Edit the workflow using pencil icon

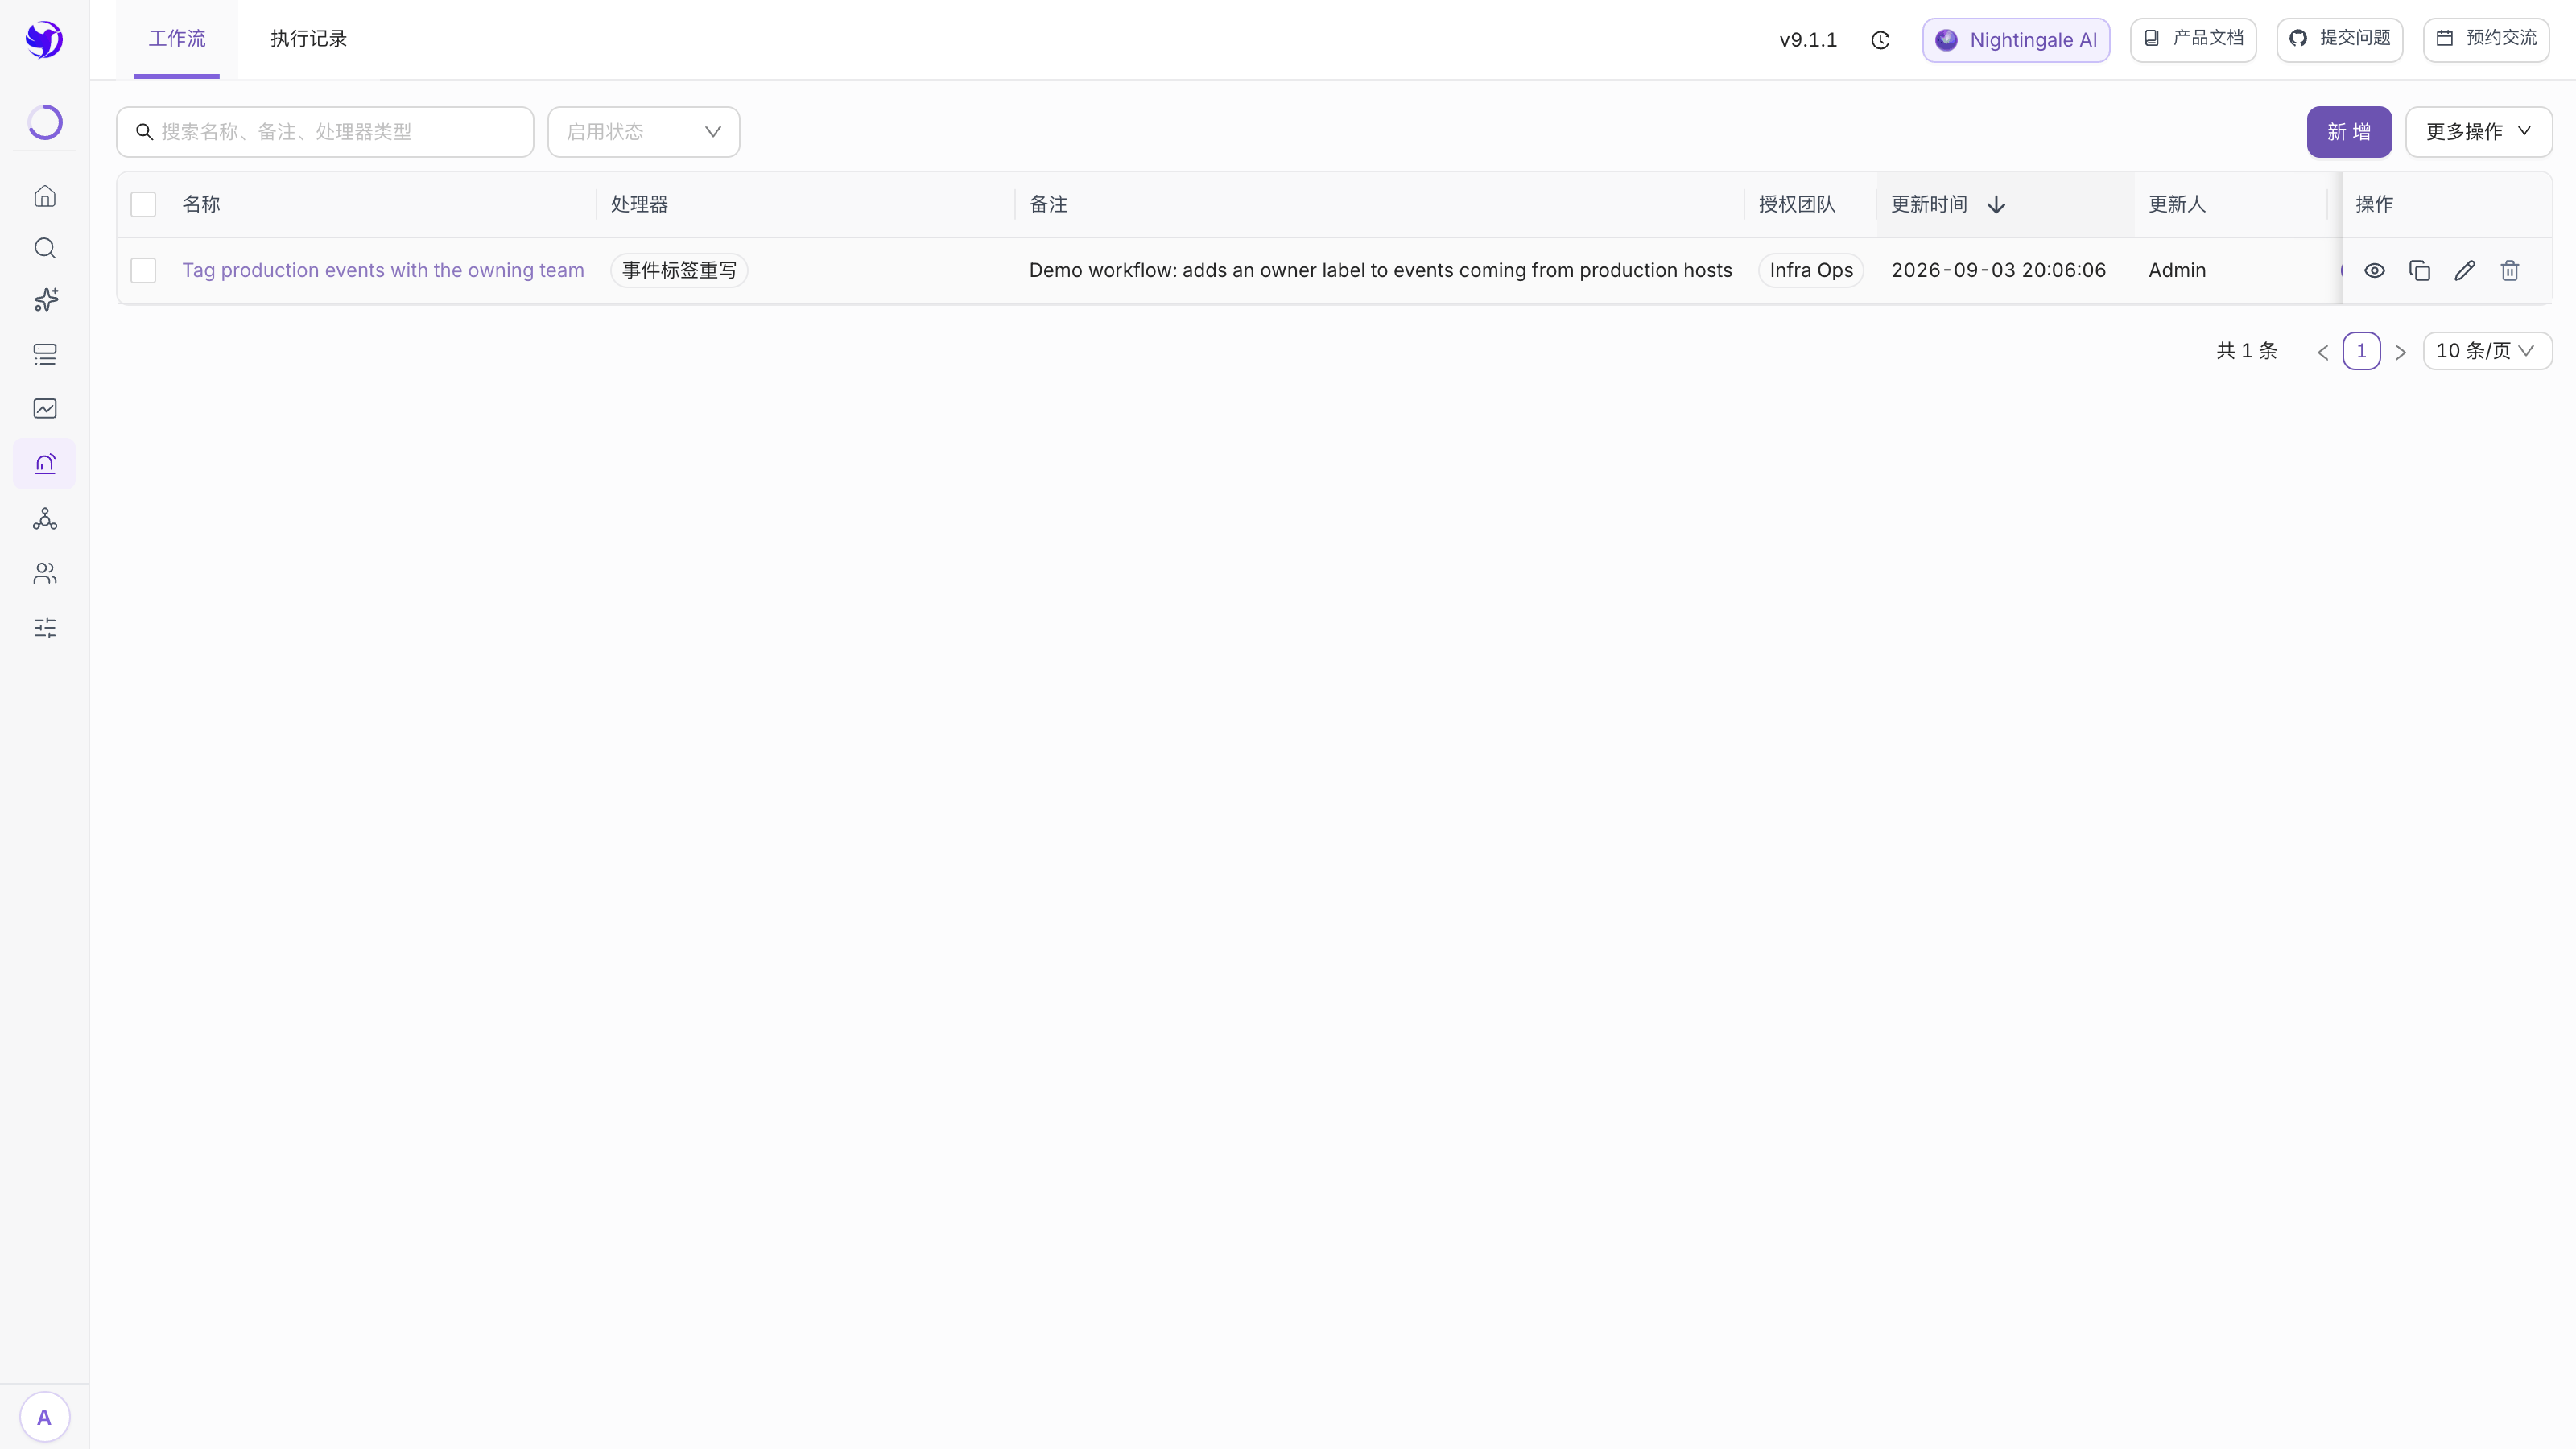tap(2464, 271)
